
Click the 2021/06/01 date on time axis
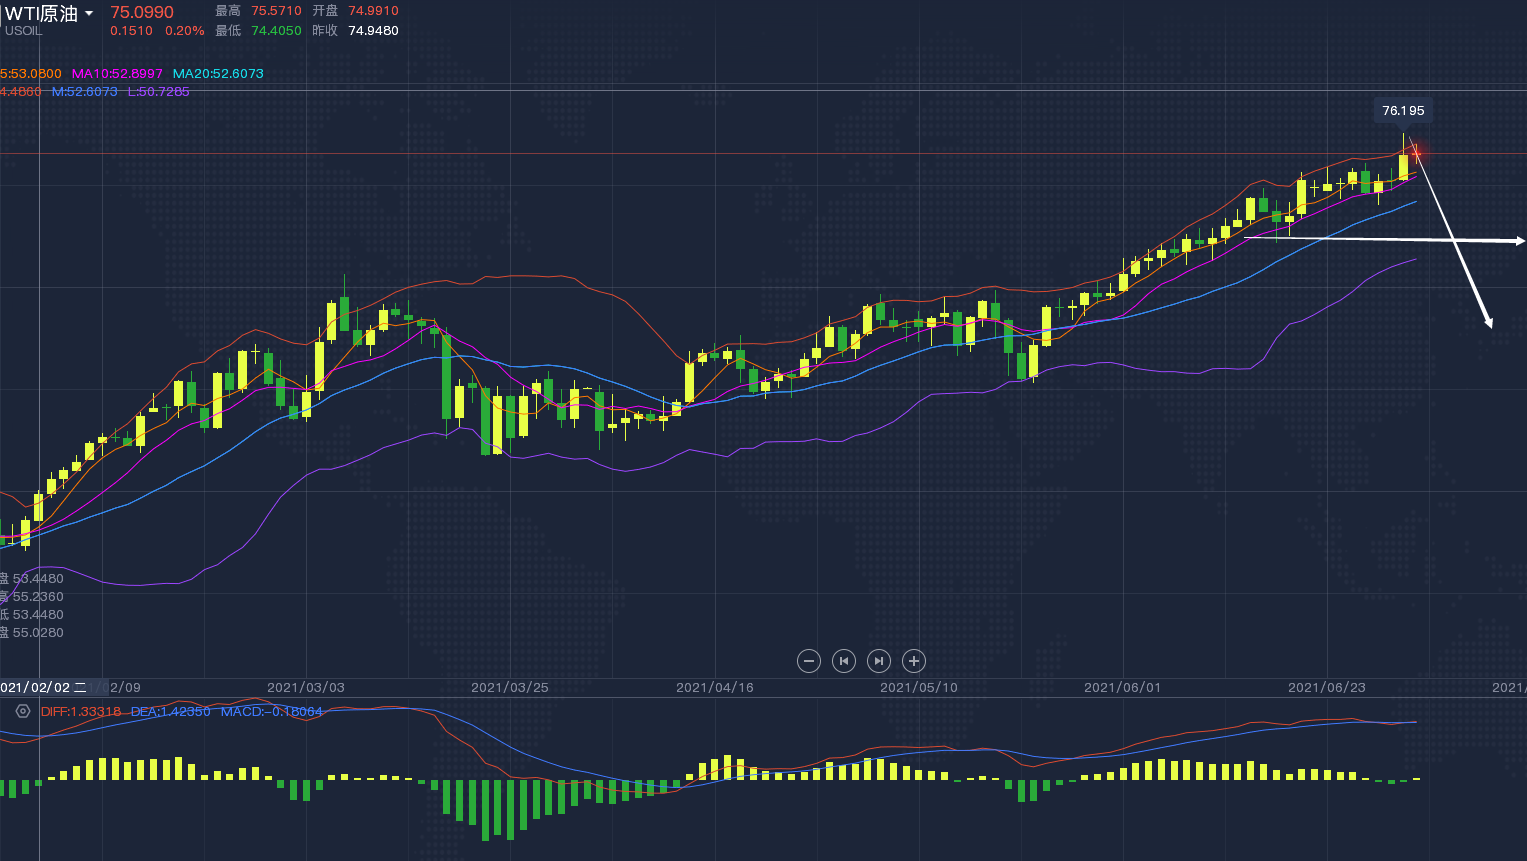1123,687
